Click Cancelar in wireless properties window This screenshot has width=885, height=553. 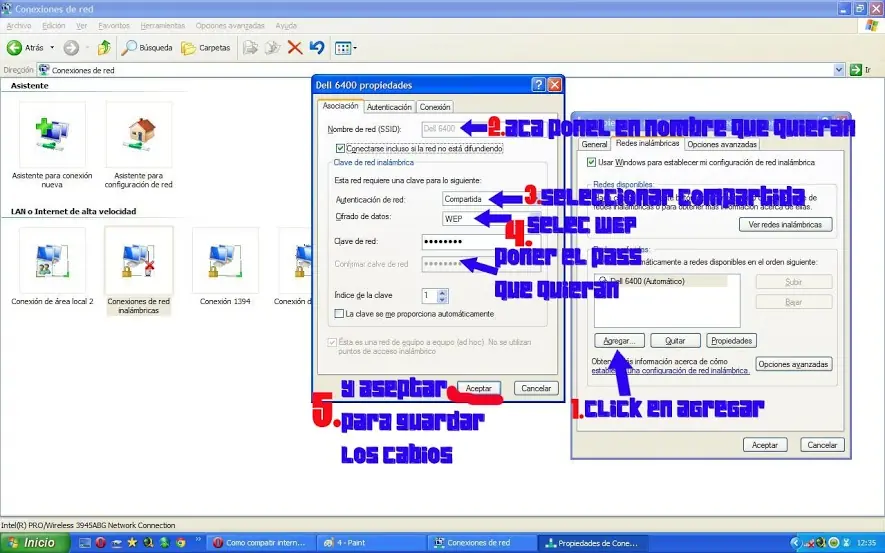822,445
